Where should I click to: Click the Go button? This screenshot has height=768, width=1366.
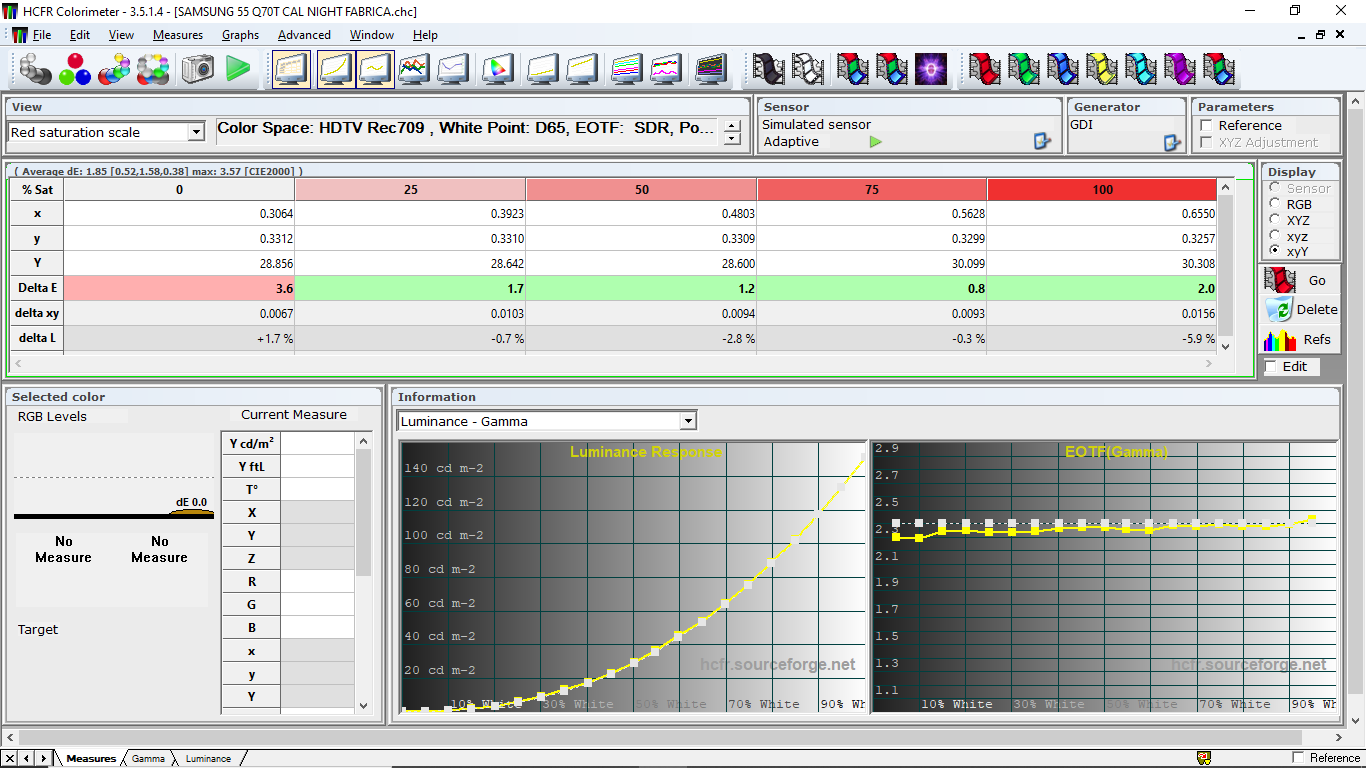click(x=1300, y=280)
